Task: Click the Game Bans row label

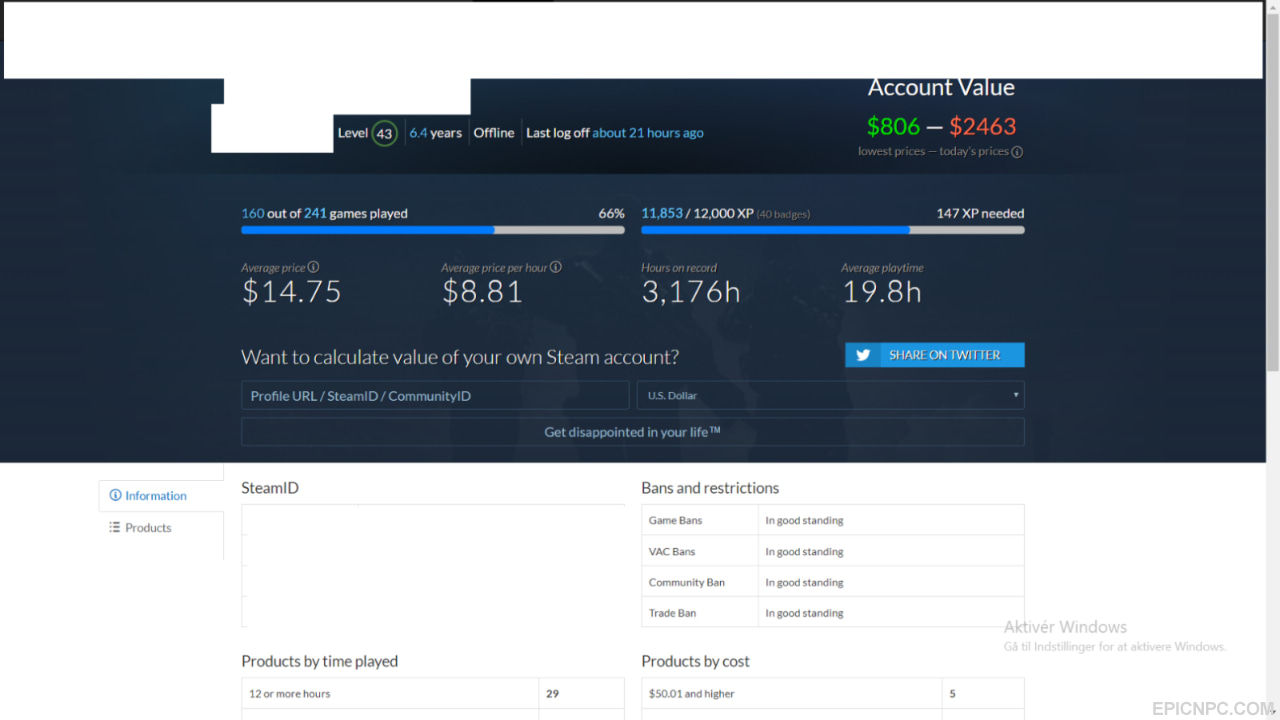Action: pos(676,520)
